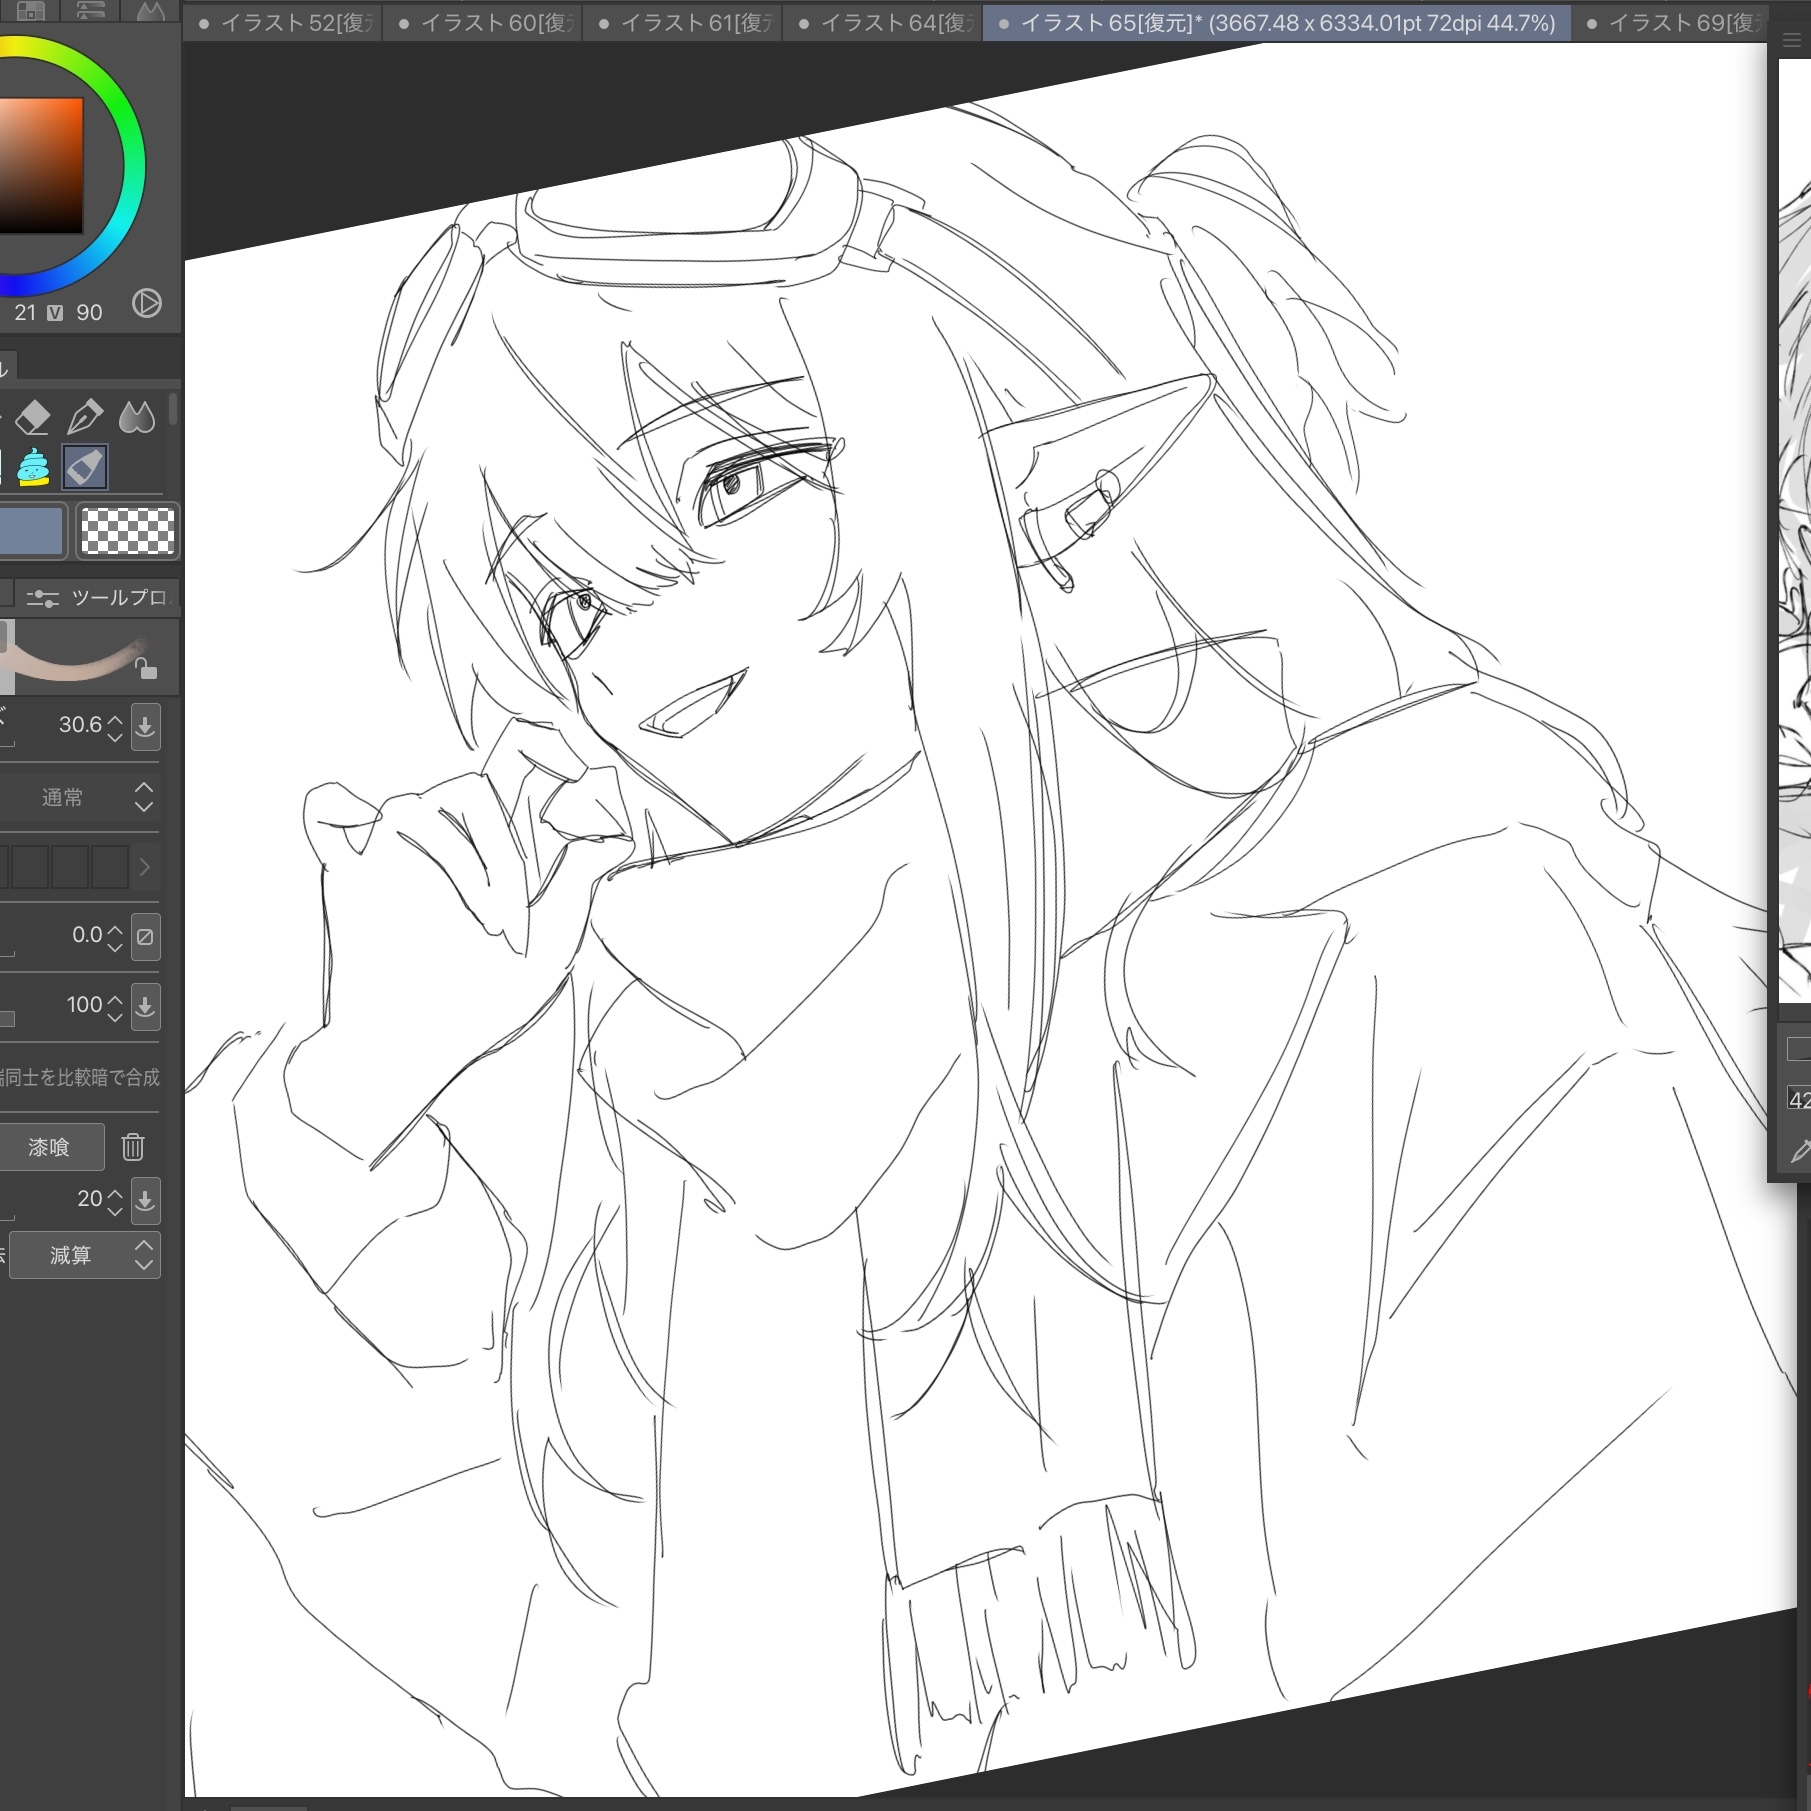Open the 通常 blending mode dropdown
This screenshot has width=1811, height=1811.
coord(80,797)
